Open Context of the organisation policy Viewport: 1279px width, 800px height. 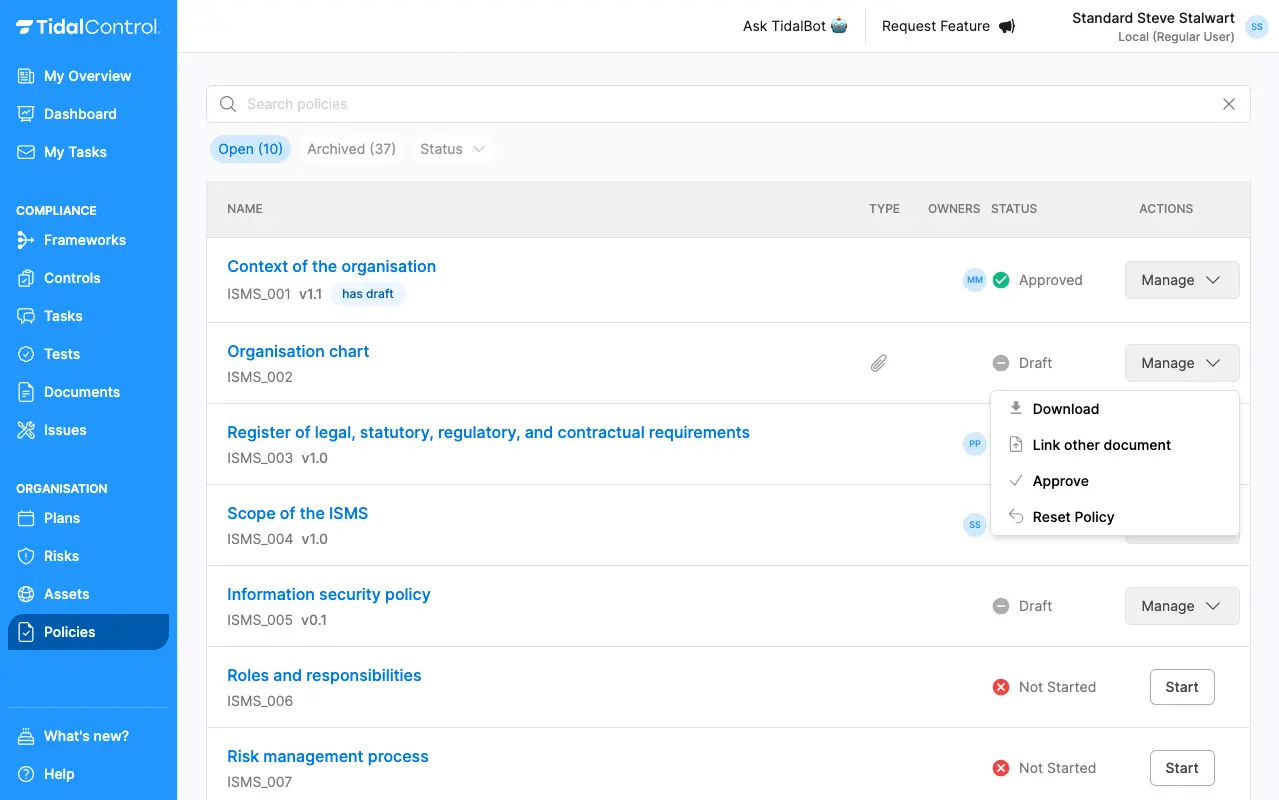coord(331,266)
